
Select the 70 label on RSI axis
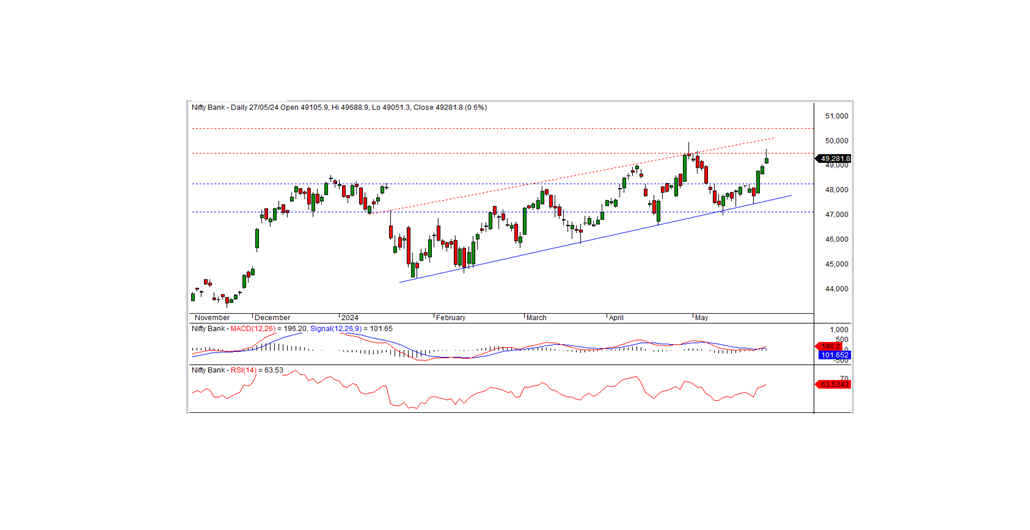tap(844, 377)
